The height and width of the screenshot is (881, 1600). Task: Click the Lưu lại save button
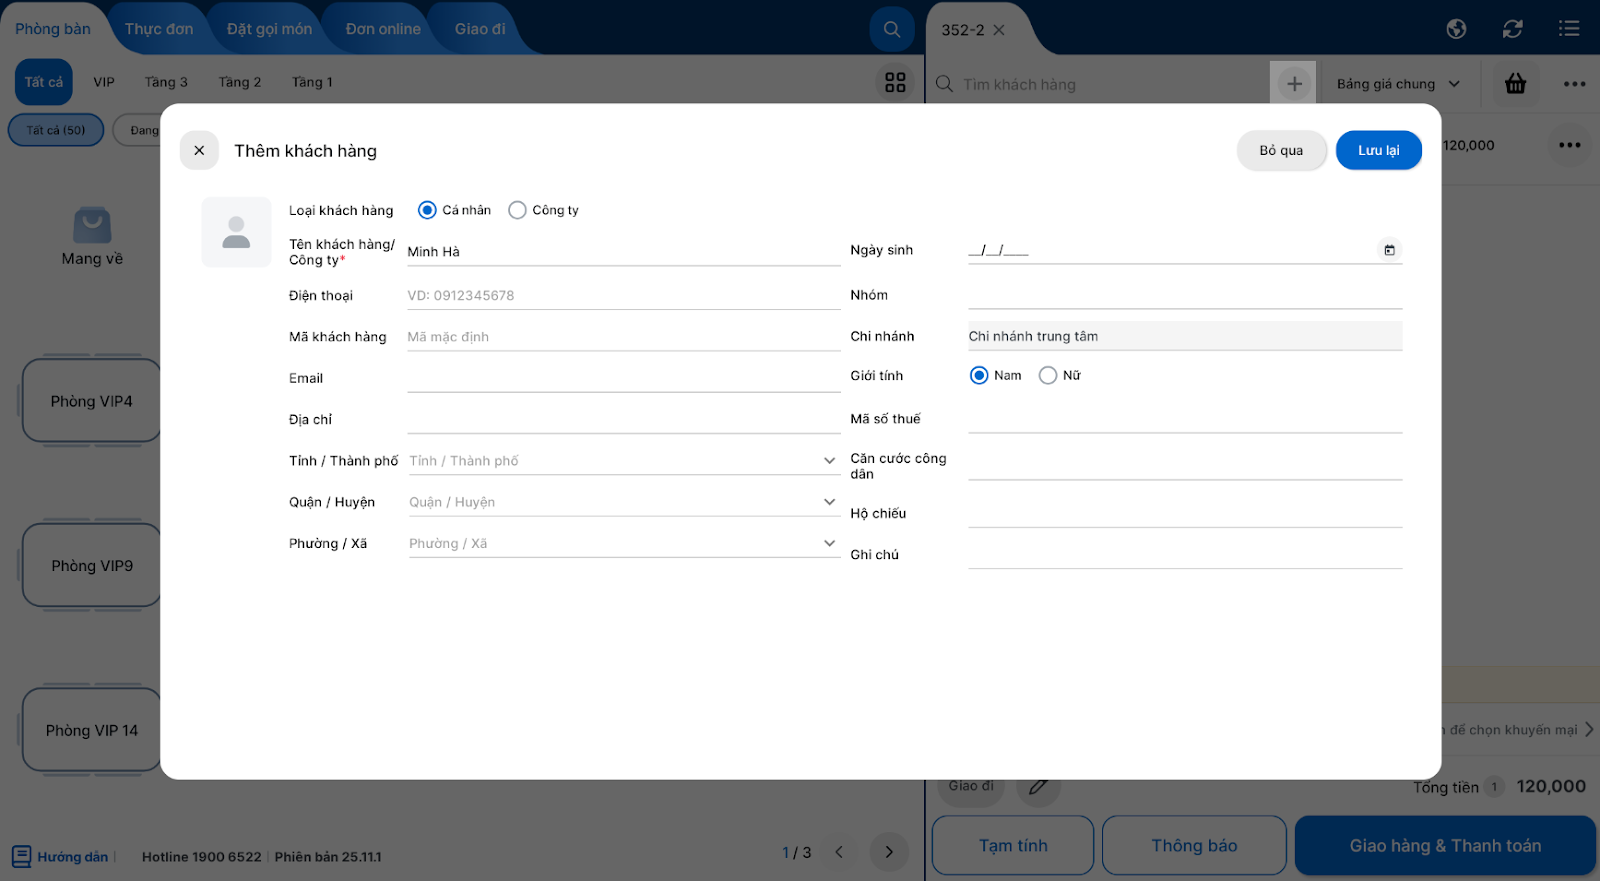(x=1379, y=151)
